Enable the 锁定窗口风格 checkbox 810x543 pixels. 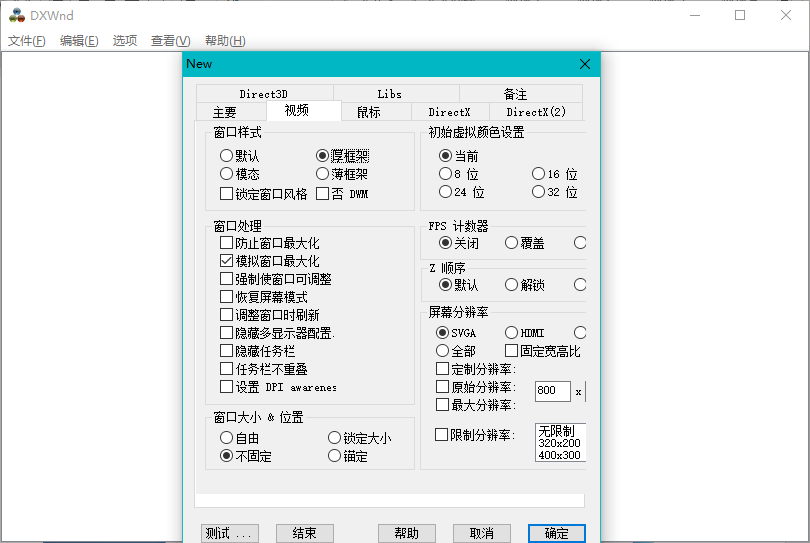click(x=226, y=194)
